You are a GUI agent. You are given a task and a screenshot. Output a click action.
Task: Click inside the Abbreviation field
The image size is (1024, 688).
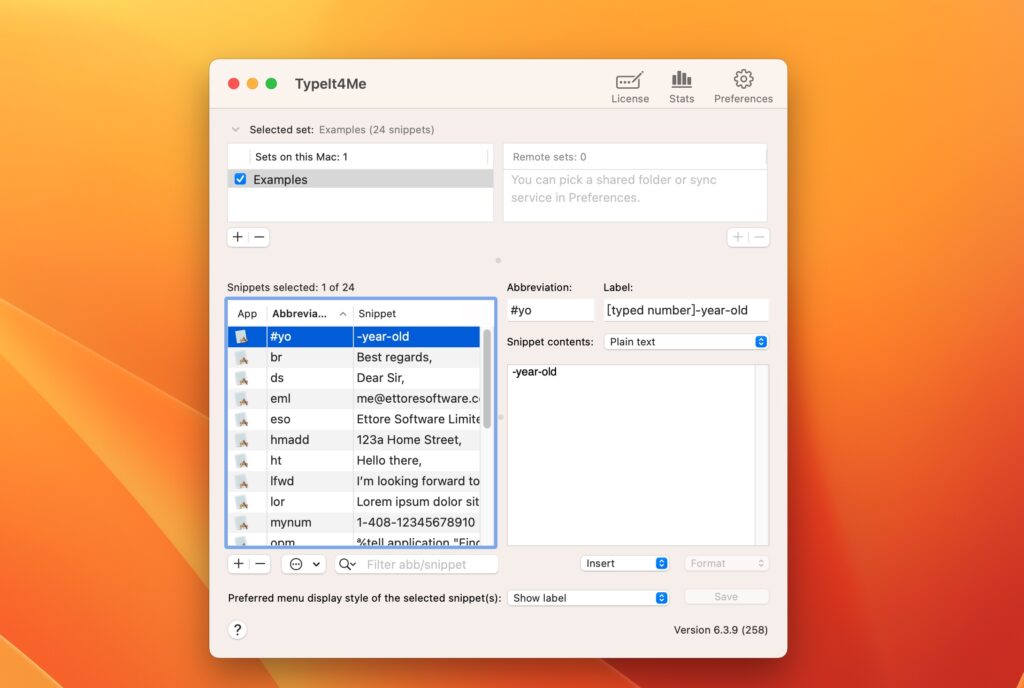(x=550, y=310)
